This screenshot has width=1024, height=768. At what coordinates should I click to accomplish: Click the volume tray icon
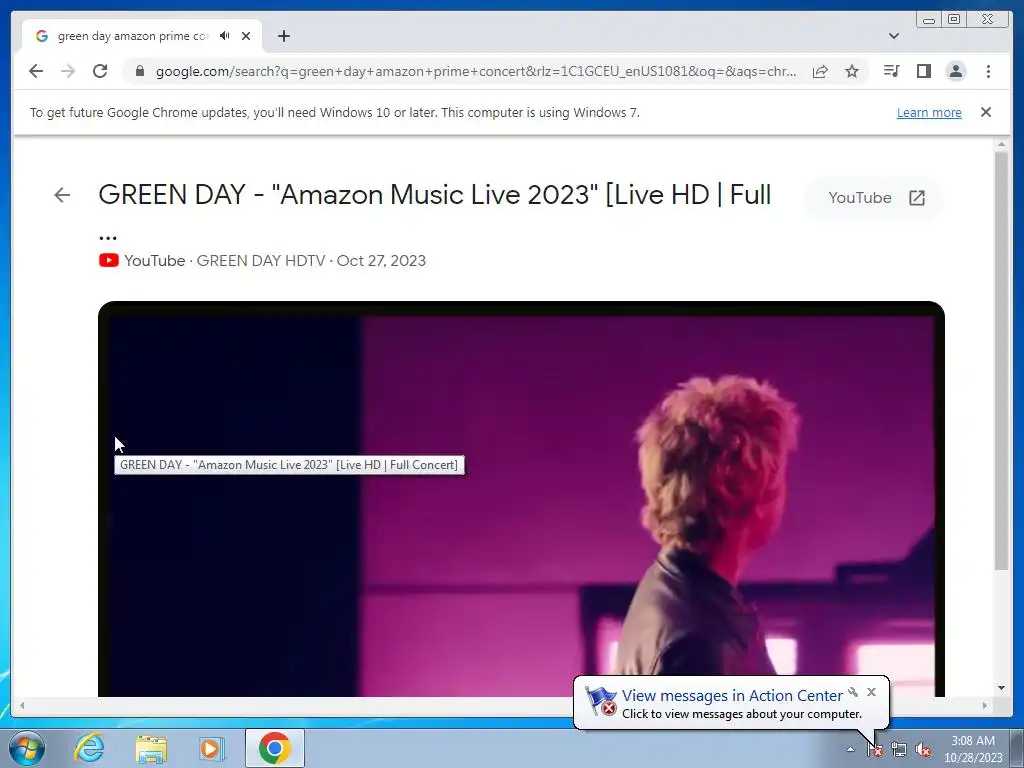pos(923,750)
